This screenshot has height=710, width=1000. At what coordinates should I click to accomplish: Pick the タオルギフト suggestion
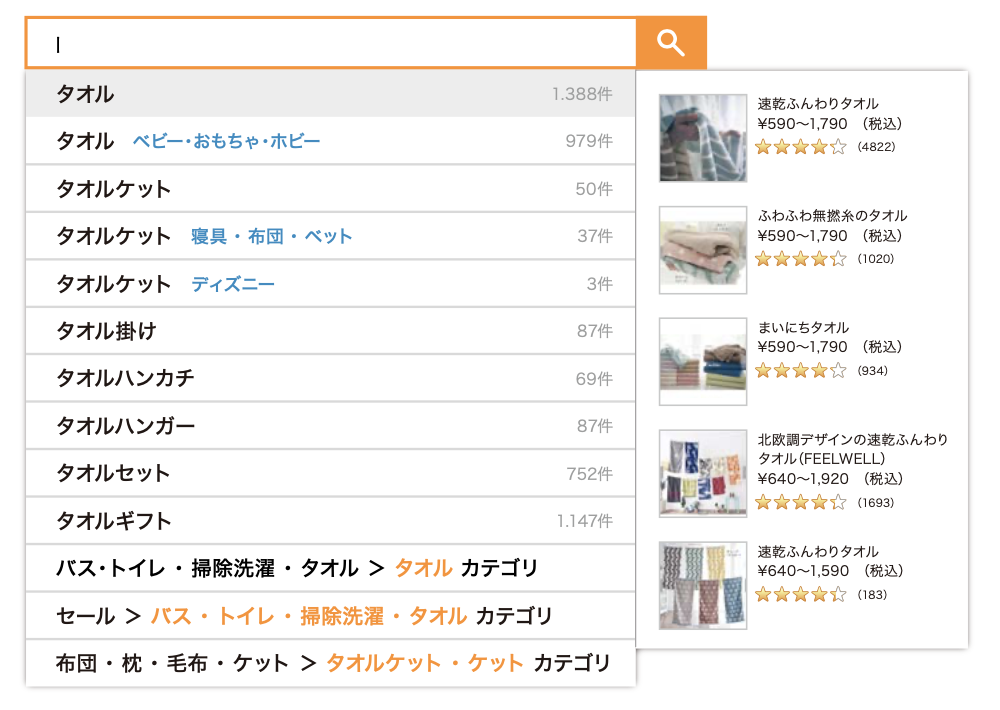coord(330,521)
